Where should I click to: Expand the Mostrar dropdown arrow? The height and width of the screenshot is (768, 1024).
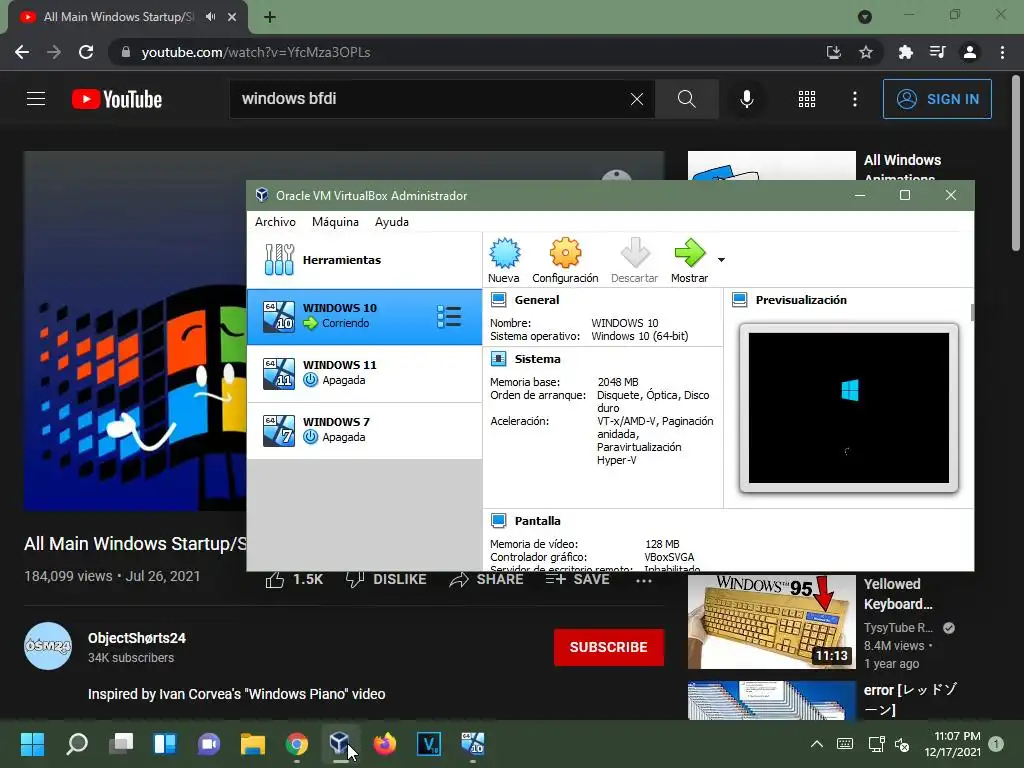pyautogui.click(x=721, y=260)
